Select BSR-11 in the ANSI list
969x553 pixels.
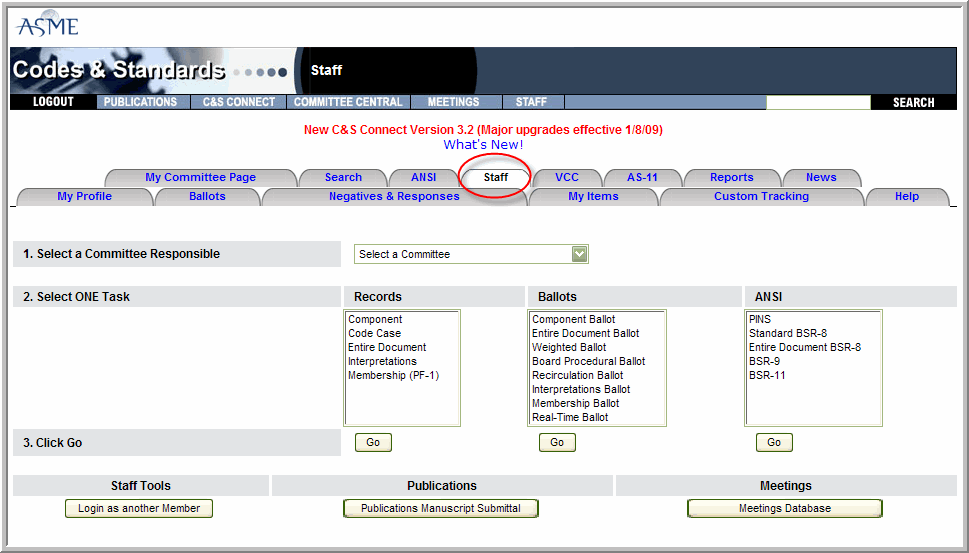(x=767, y=375)
